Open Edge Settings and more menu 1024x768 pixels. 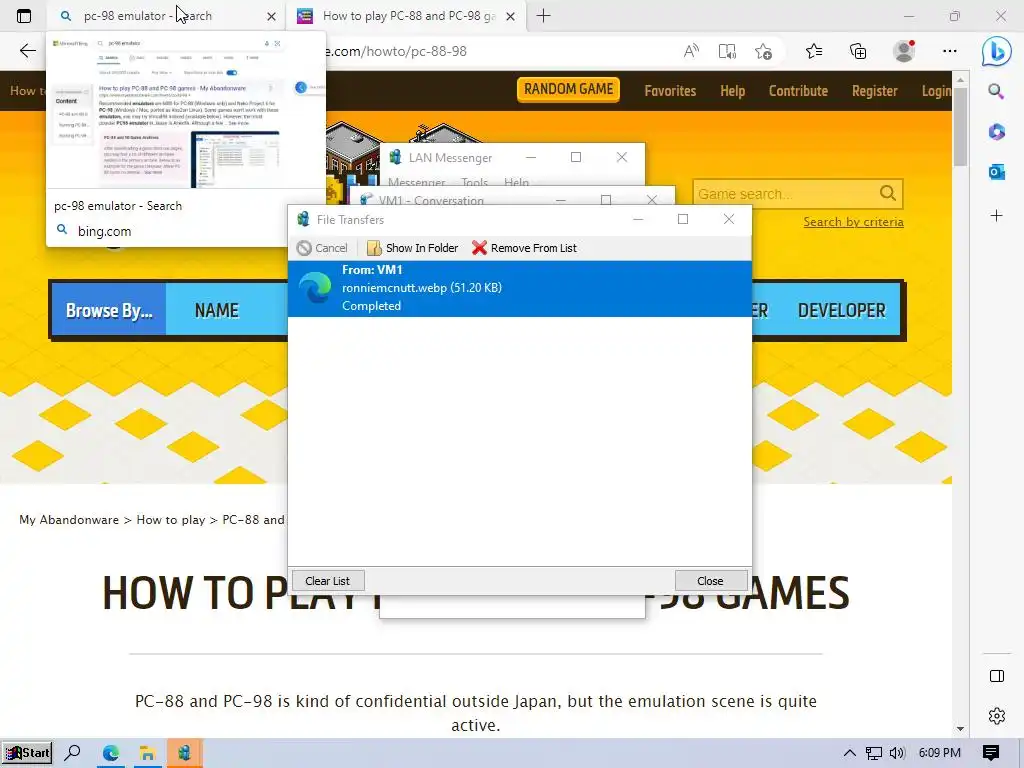pos(950,51)
